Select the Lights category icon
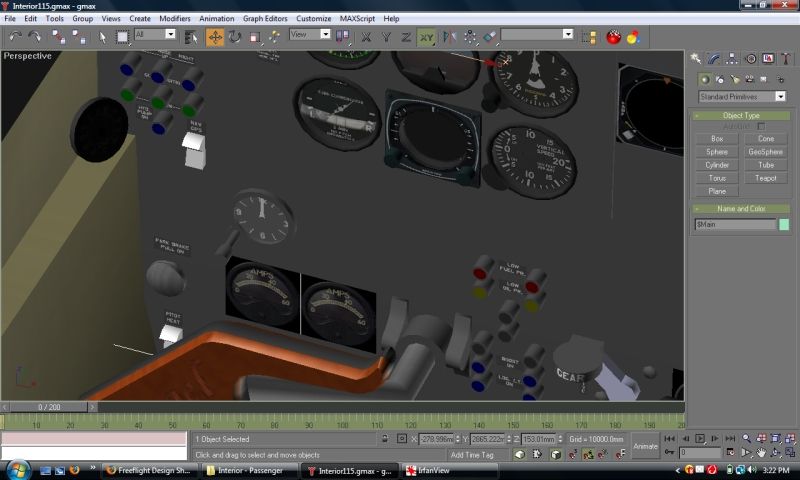This screenshot has height=480, width=800. pos(733,79)
